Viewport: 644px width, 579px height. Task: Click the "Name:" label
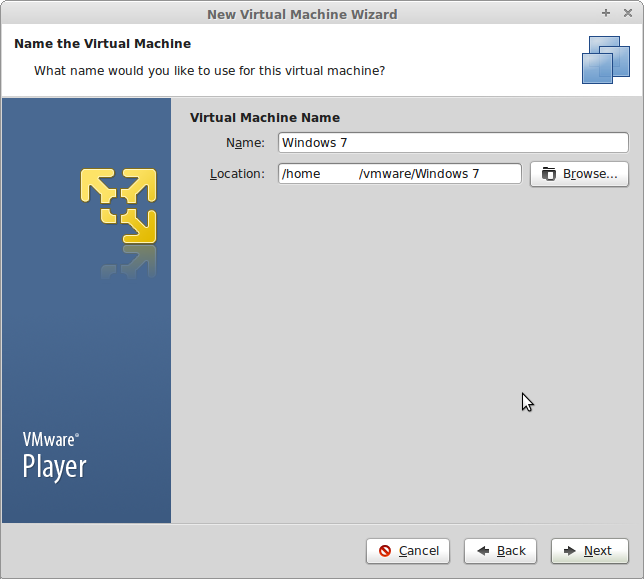click(x=245, y=142)
